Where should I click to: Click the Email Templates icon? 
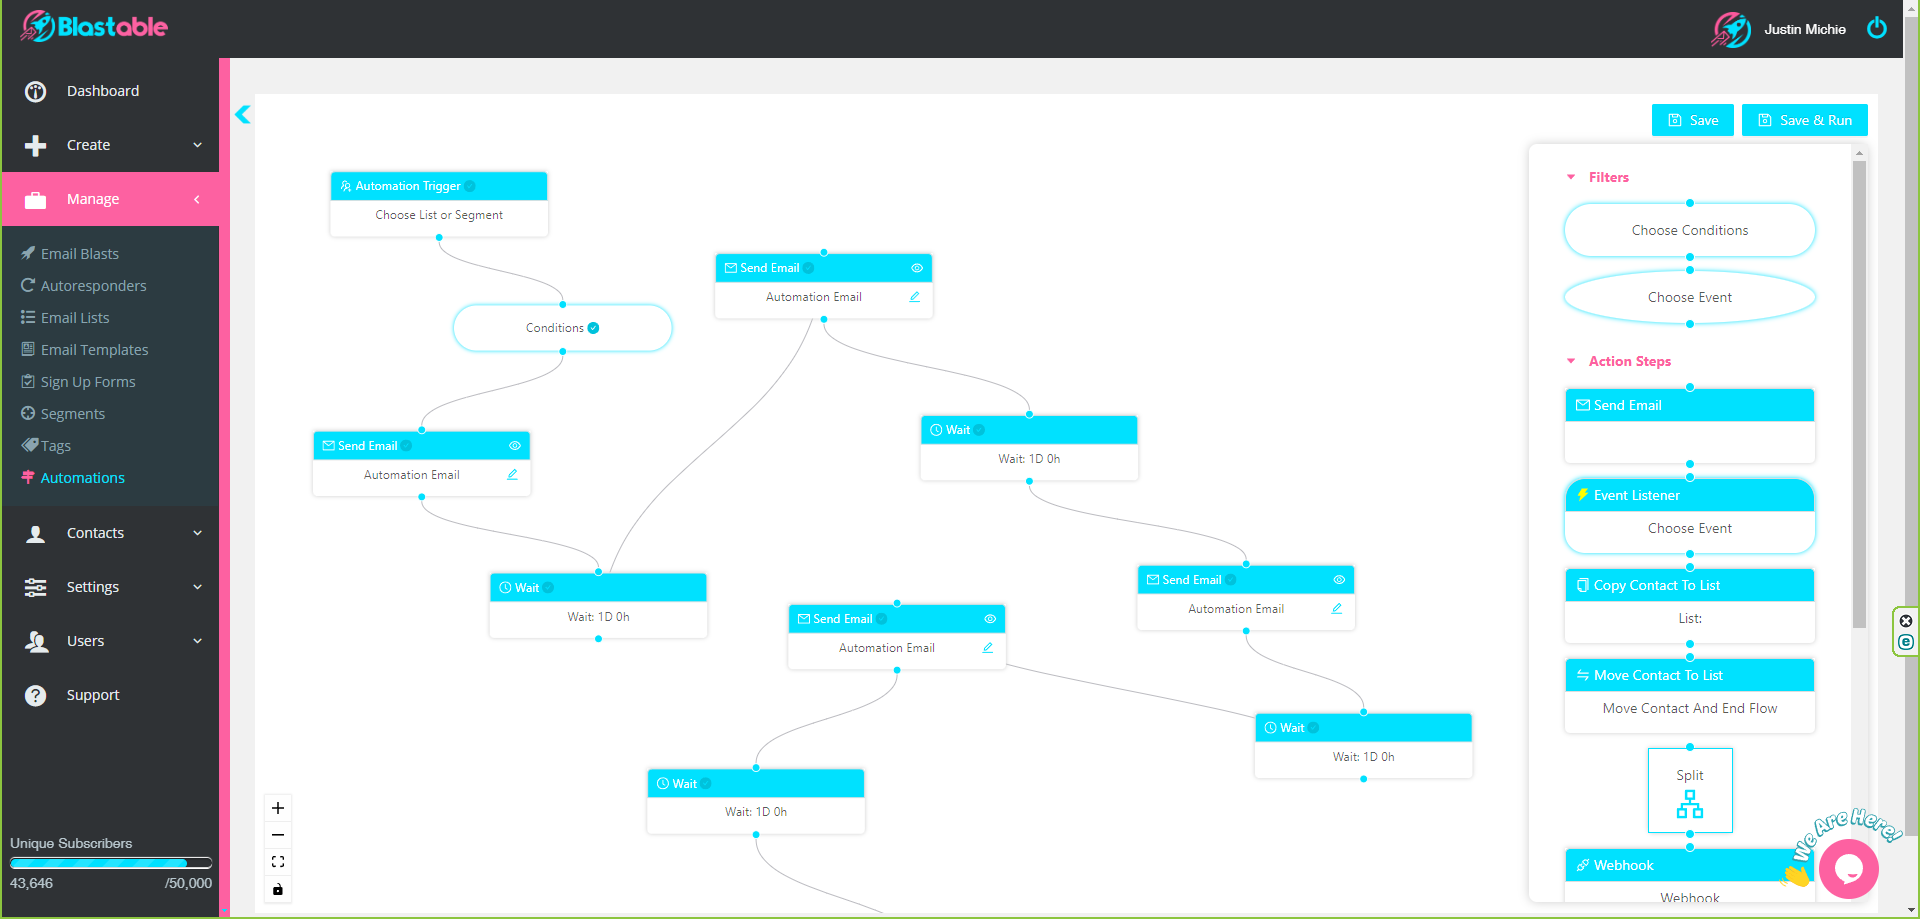point(27,349)
